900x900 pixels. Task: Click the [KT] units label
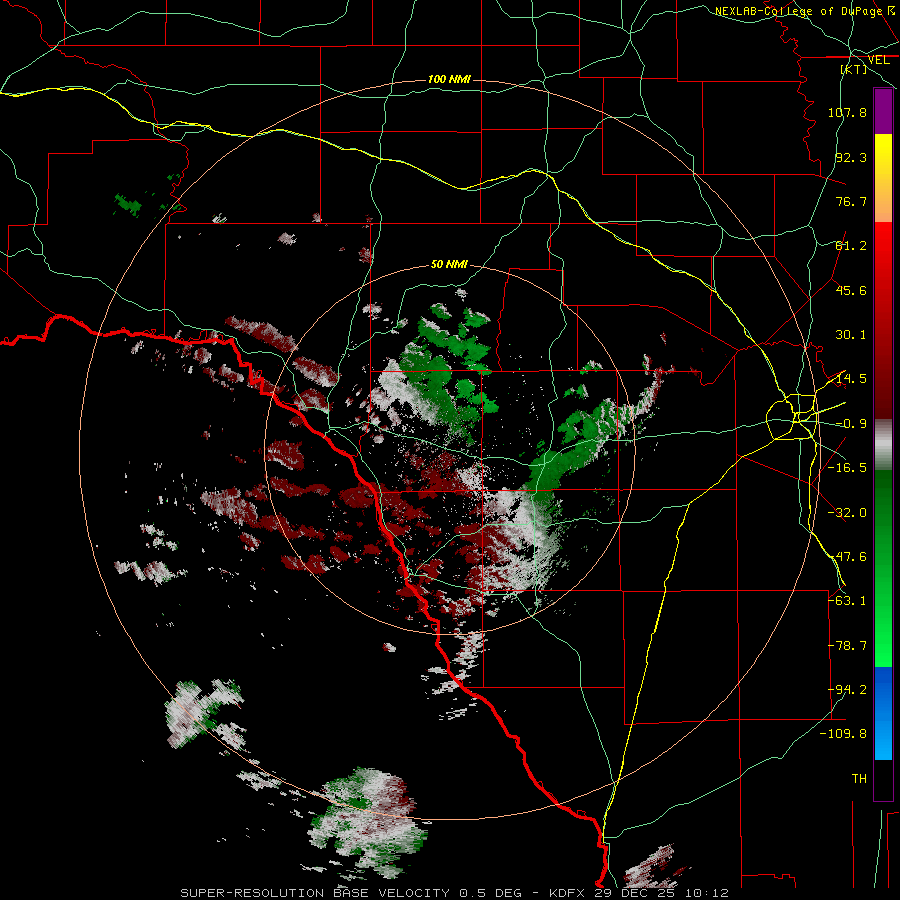coord(854,69)
